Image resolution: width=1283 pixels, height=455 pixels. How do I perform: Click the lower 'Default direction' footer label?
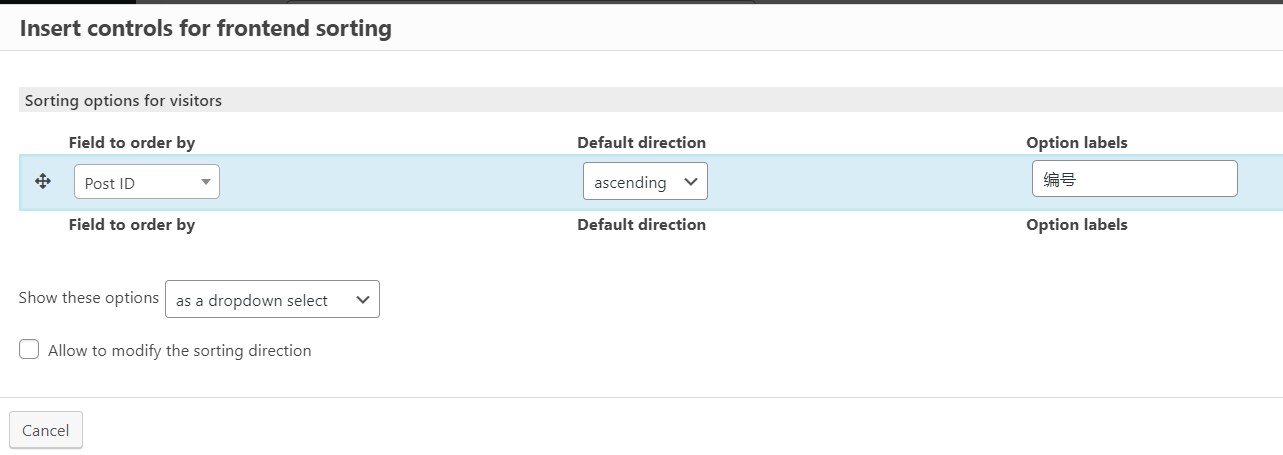click(642, 224)
